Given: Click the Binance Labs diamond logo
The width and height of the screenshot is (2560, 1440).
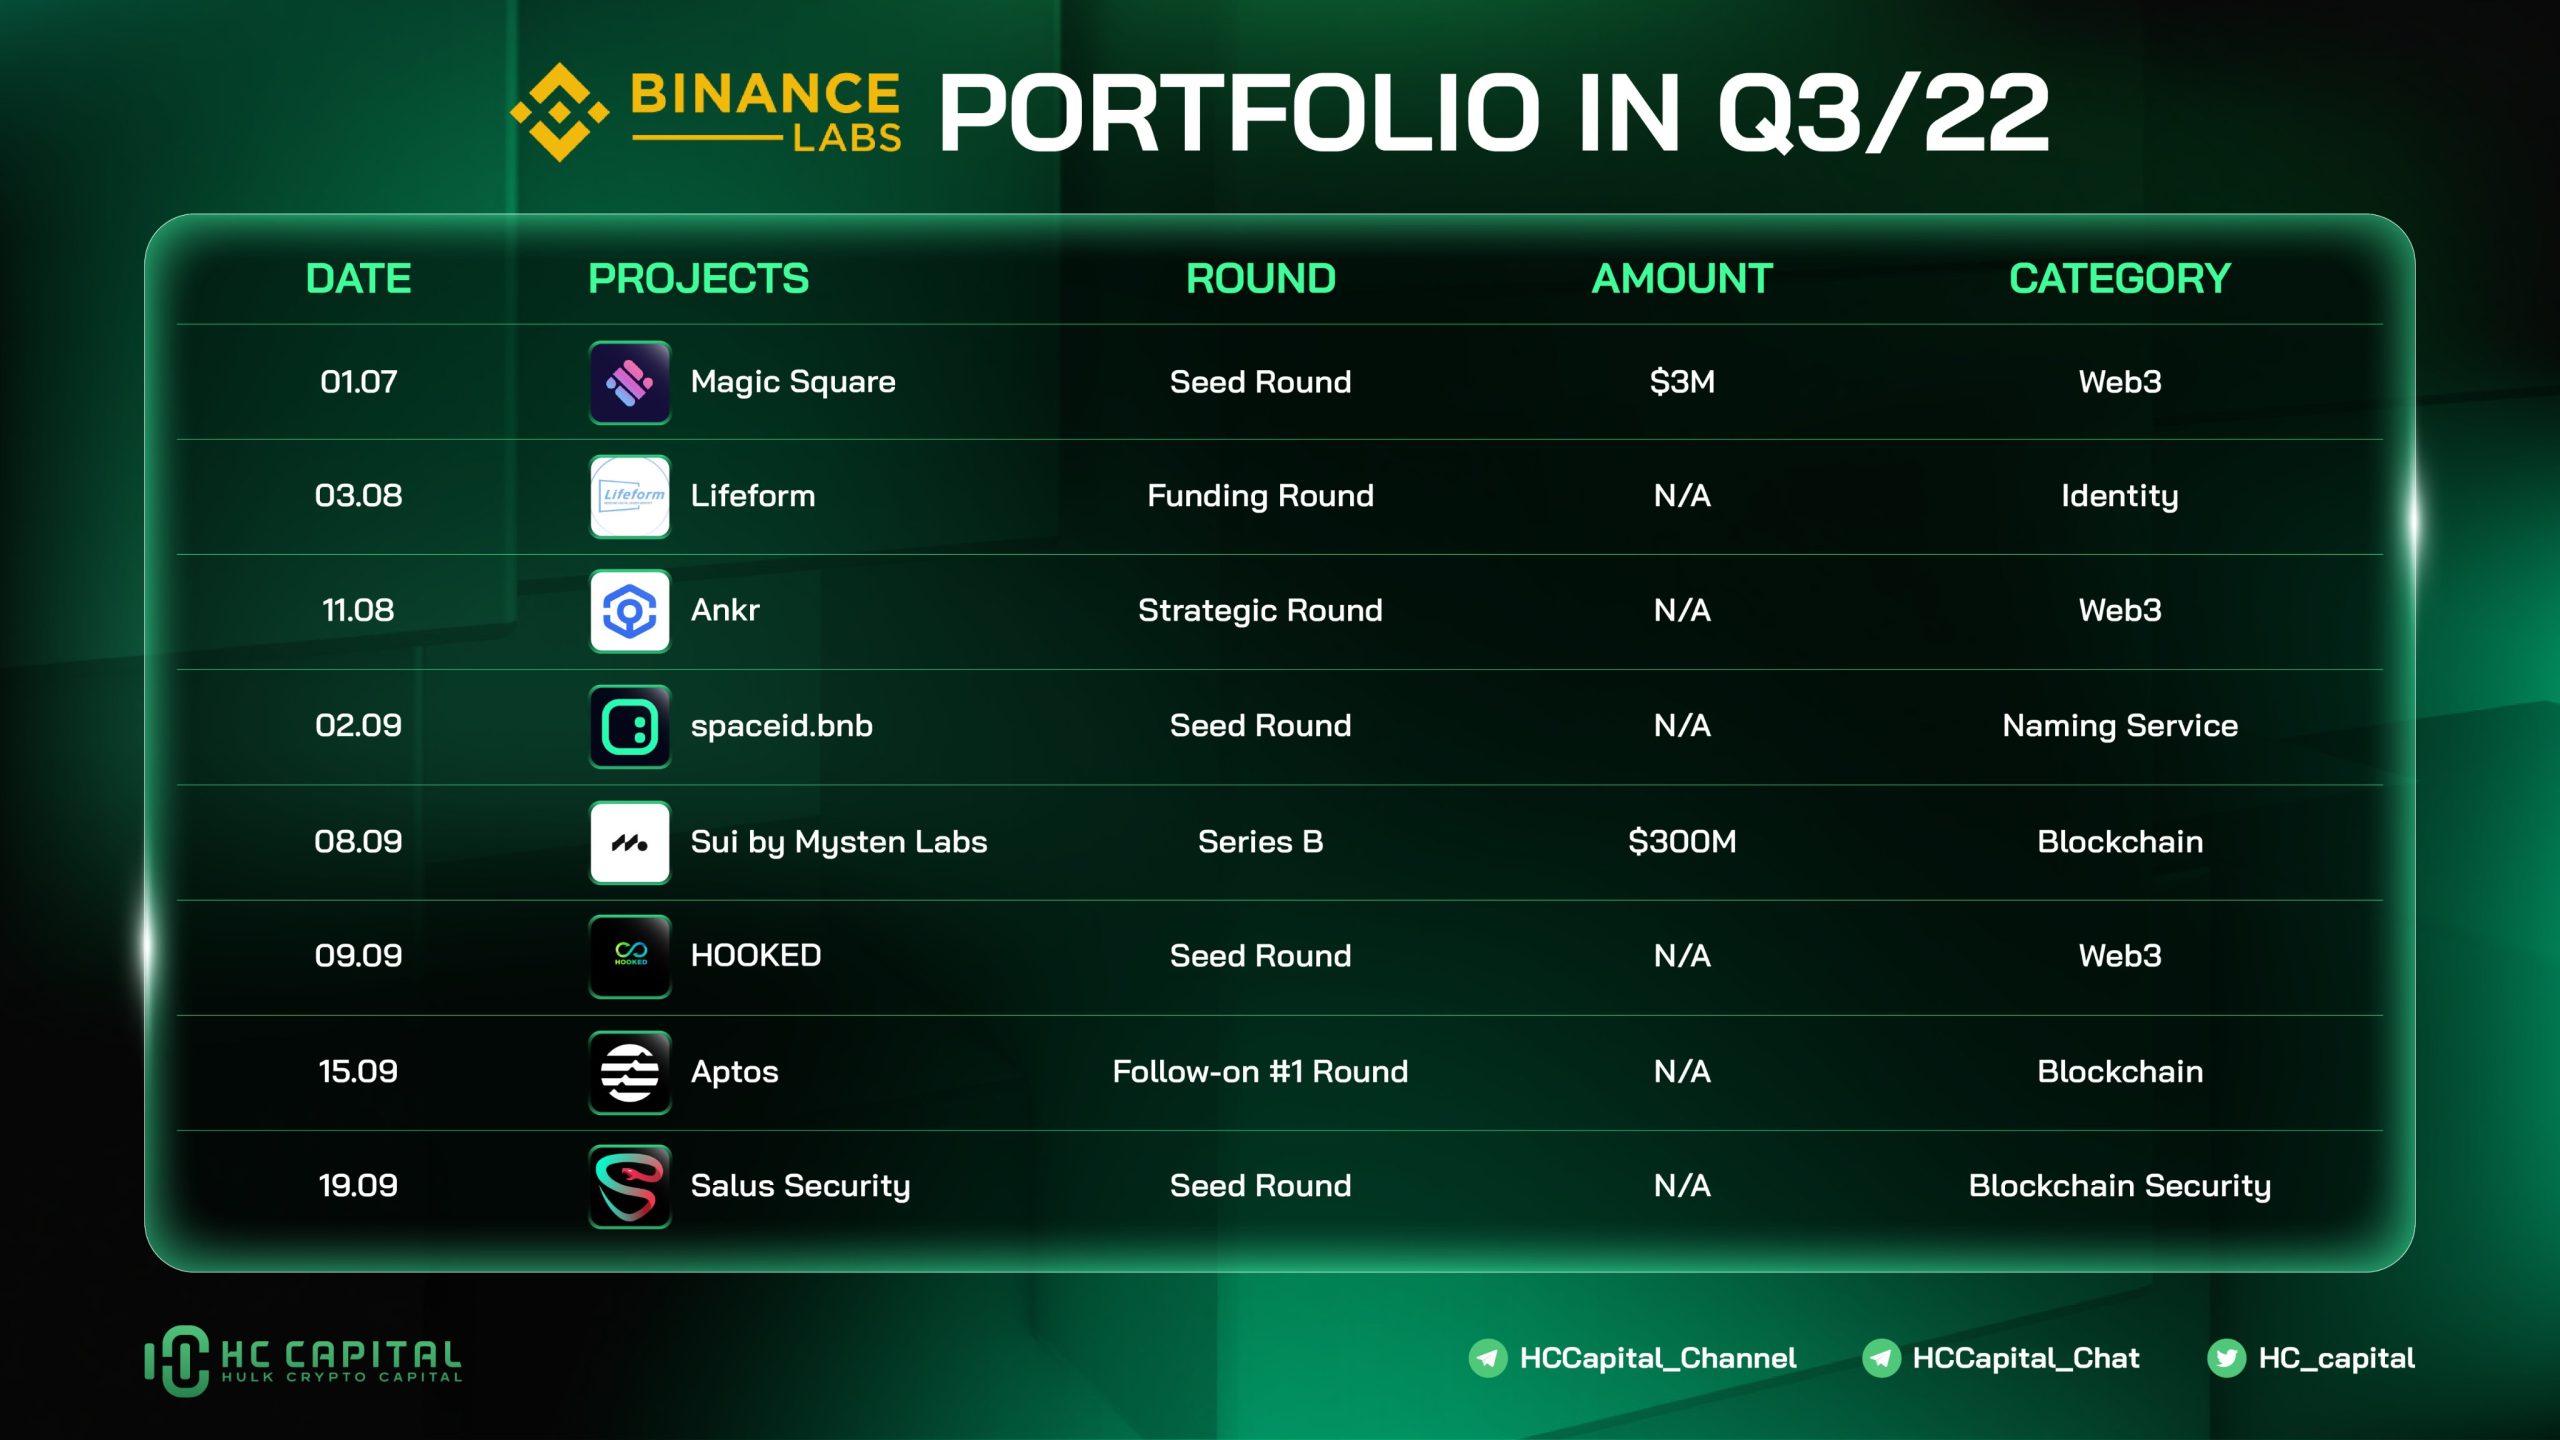Looking at the screenshot, I should [559, 112].
